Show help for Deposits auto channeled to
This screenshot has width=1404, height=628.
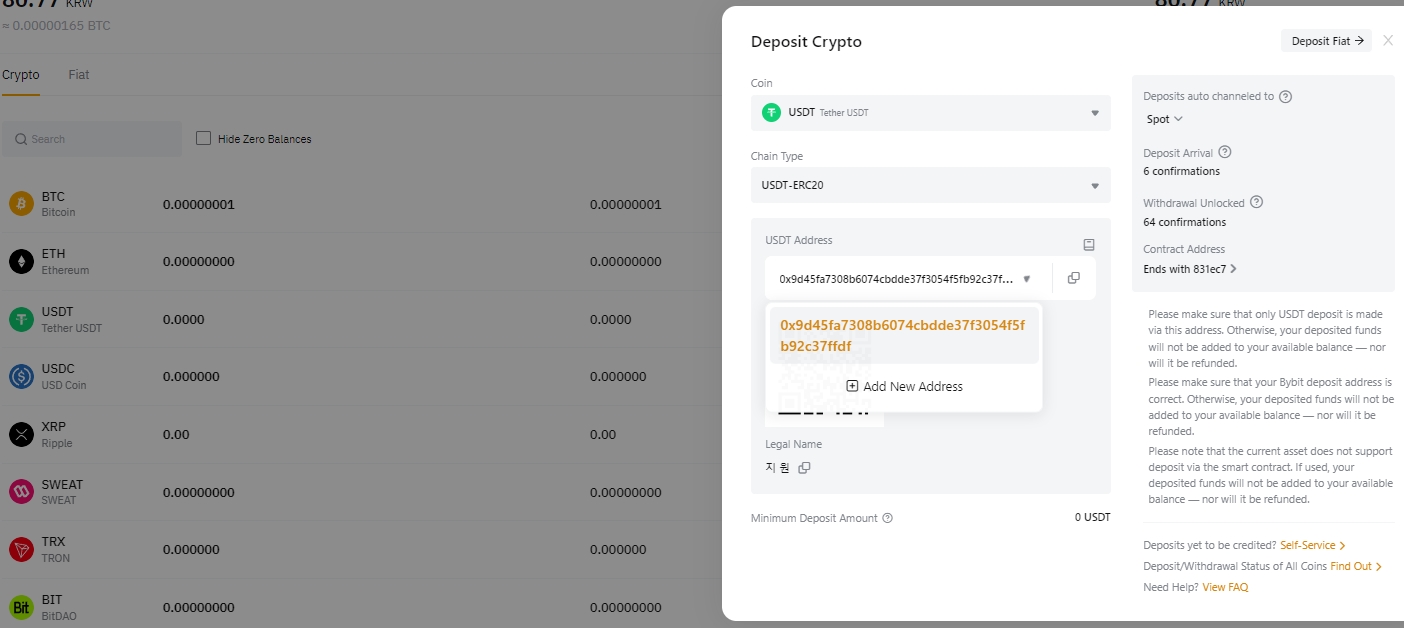[x=1286, y=97]
